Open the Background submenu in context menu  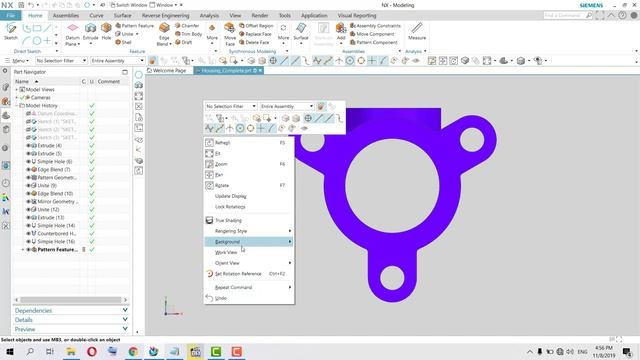point(249,242)
